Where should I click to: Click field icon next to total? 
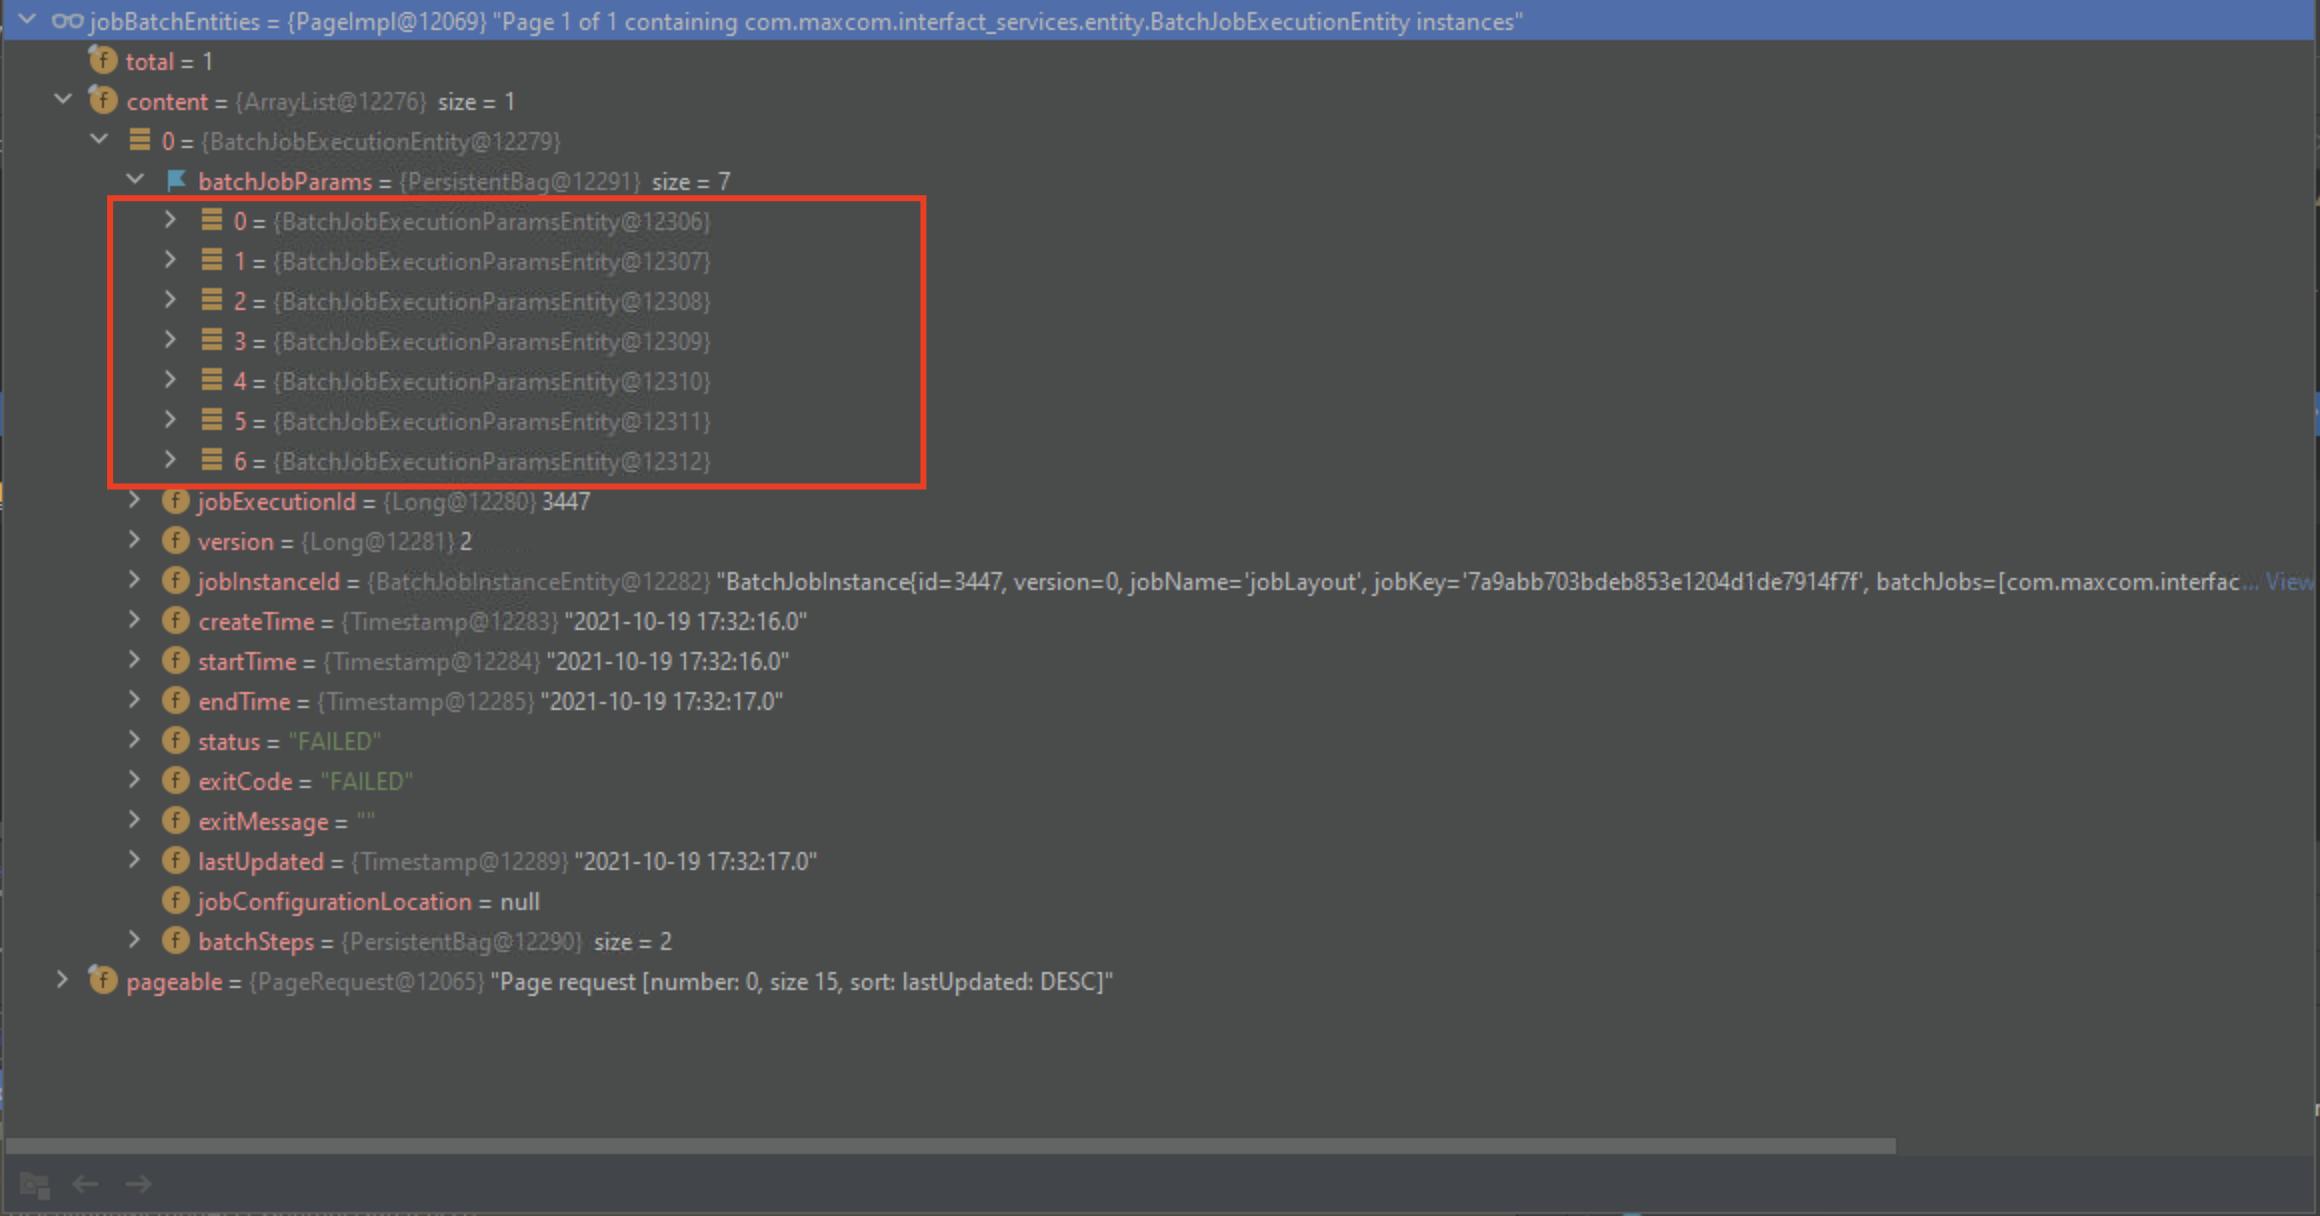103,60
